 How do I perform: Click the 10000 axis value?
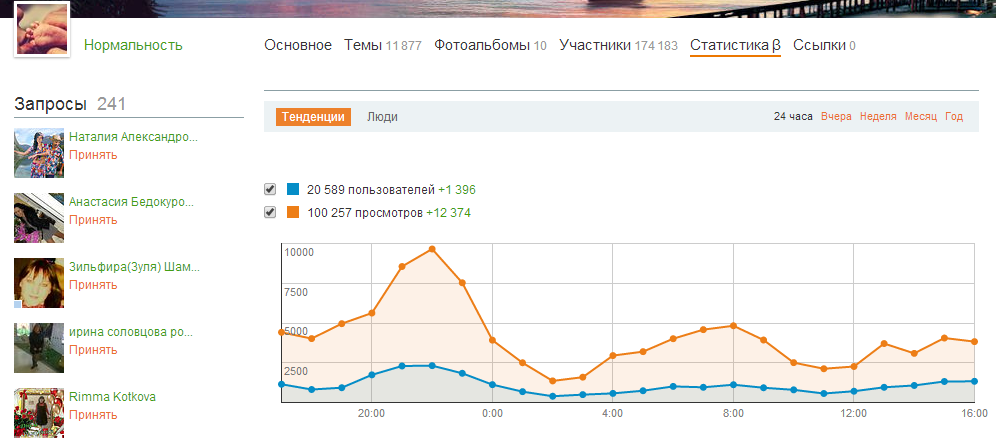(x=299, y=252)
